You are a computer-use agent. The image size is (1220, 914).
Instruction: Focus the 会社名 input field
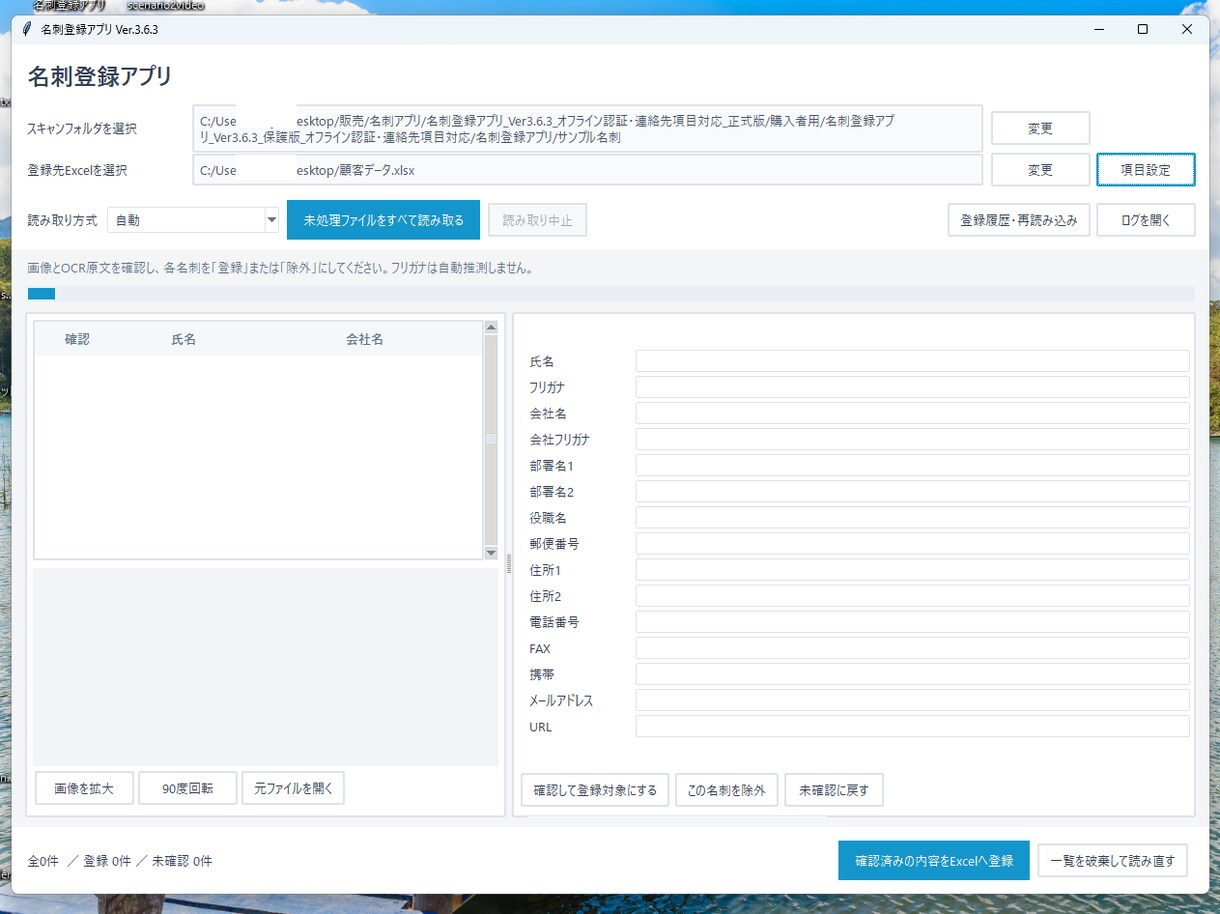(912, 413)
